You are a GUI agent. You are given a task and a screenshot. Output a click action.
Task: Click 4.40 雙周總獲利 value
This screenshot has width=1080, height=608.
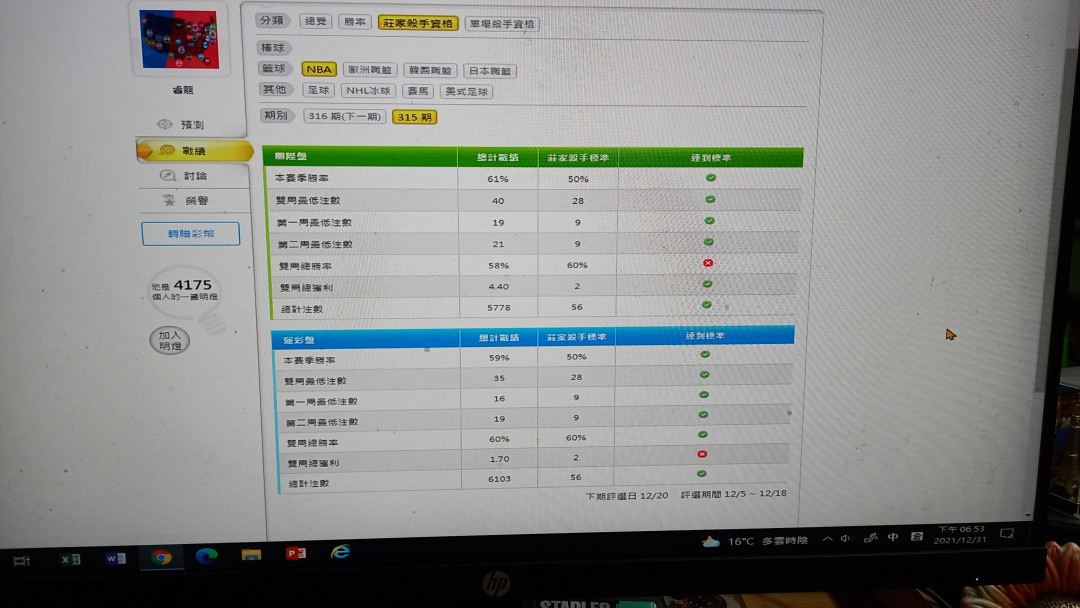point(499,286)
